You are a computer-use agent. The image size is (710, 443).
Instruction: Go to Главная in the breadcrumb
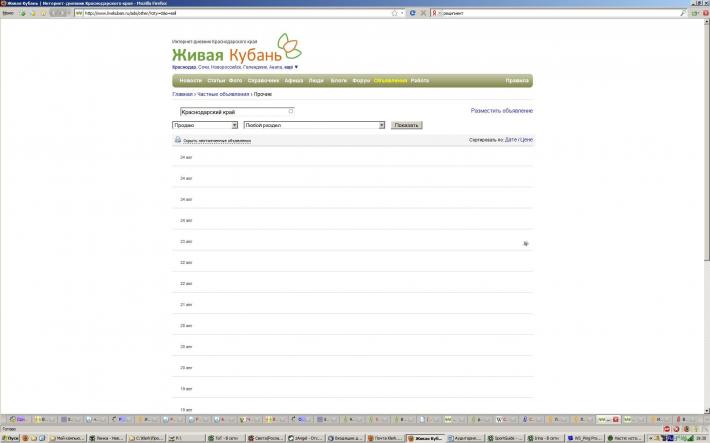pyautogui.click(x=182, y=94)
